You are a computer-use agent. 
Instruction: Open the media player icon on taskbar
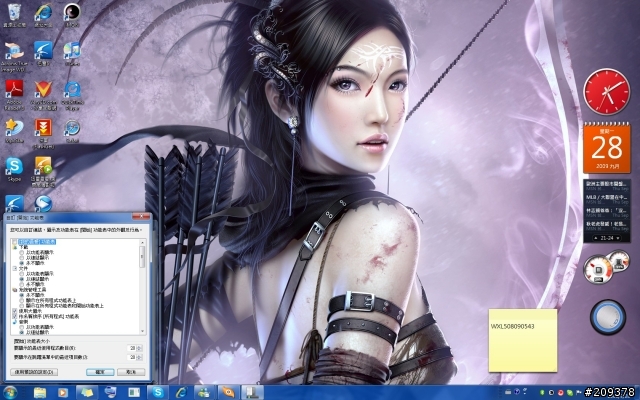click(62, 393)
